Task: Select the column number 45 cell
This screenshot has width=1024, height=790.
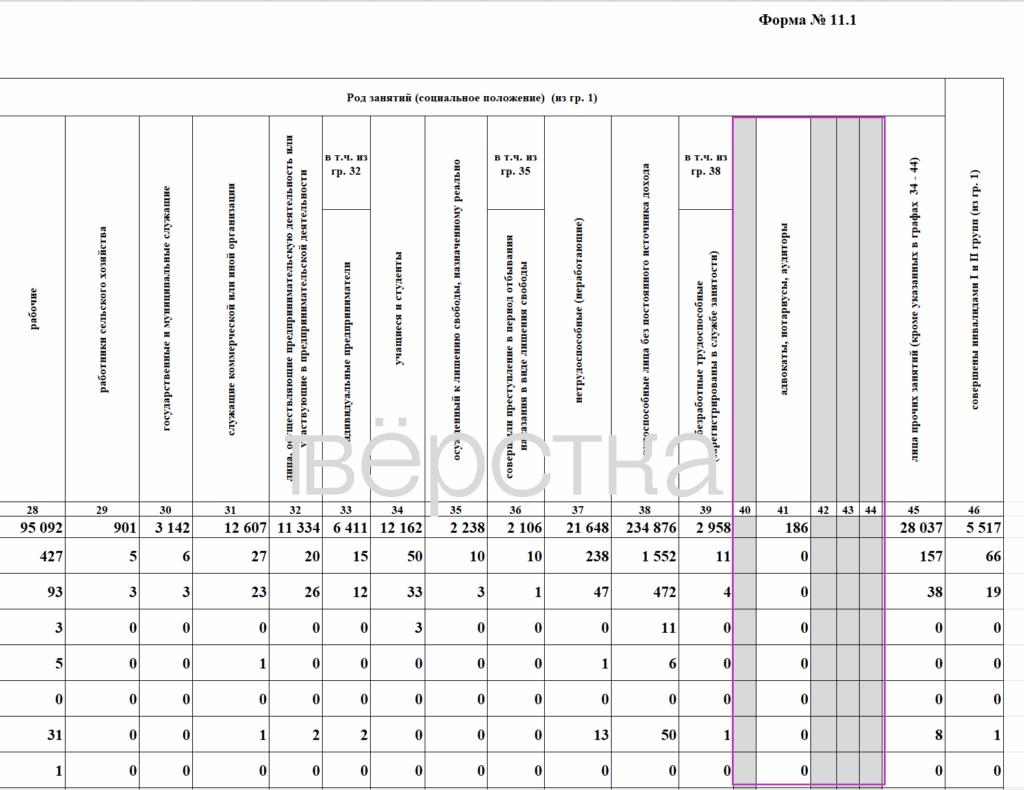Action: tap(914, 510)
